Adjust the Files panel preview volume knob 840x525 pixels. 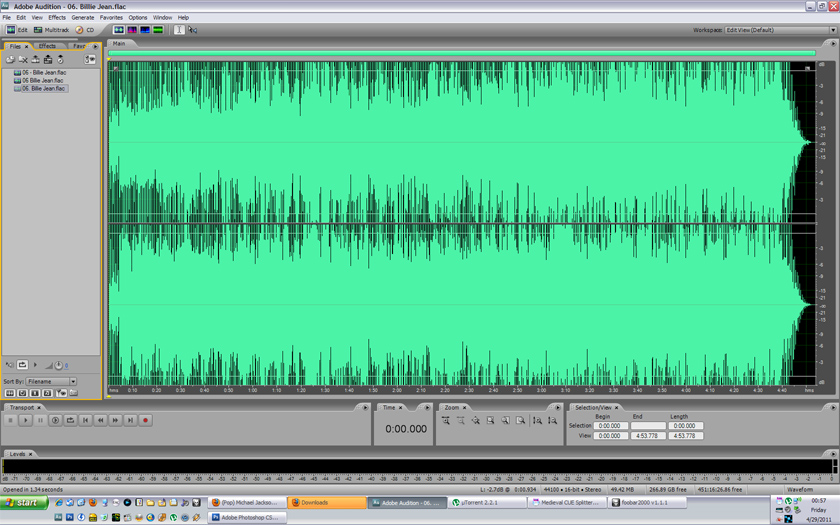pos(58,365)
